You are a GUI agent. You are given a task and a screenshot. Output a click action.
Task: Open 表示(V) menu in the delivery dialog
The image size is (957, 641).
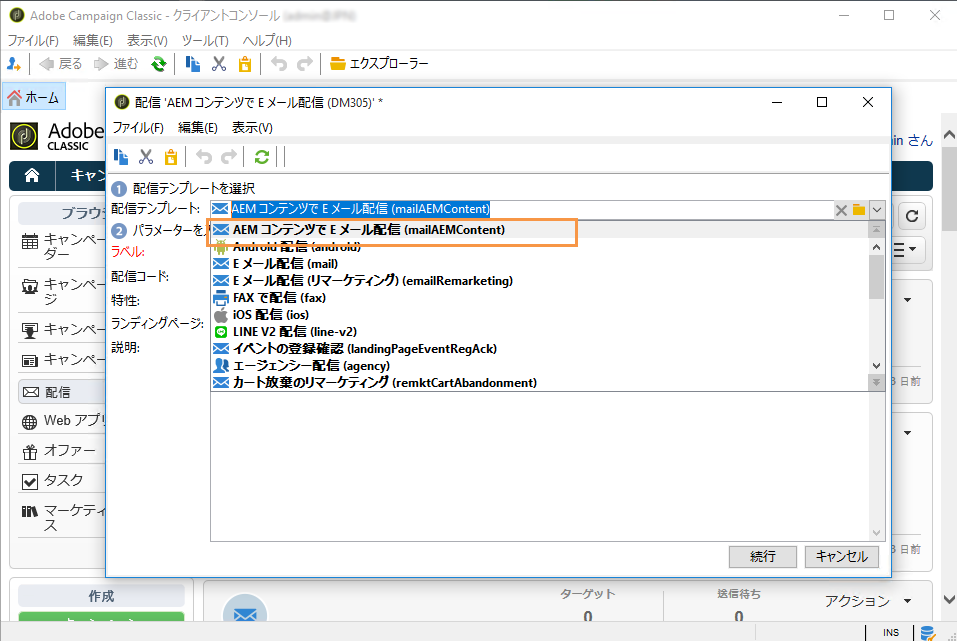(252, 128)
